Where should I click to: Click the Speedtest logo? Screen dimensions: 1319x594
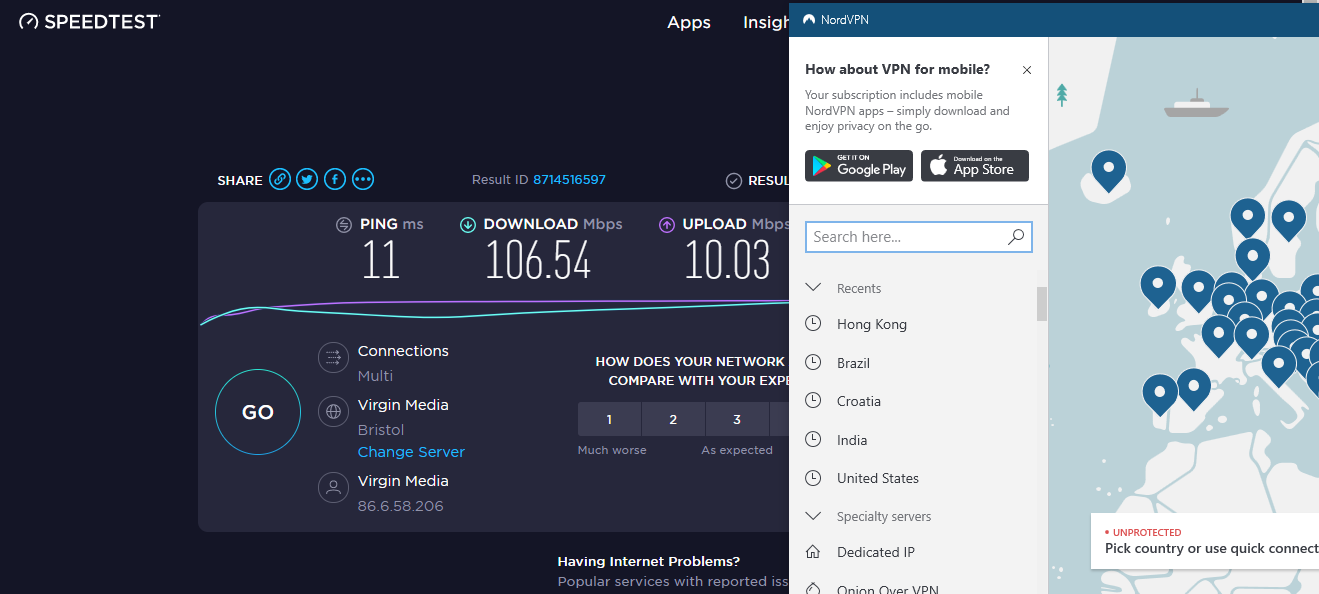pos(90,21)
